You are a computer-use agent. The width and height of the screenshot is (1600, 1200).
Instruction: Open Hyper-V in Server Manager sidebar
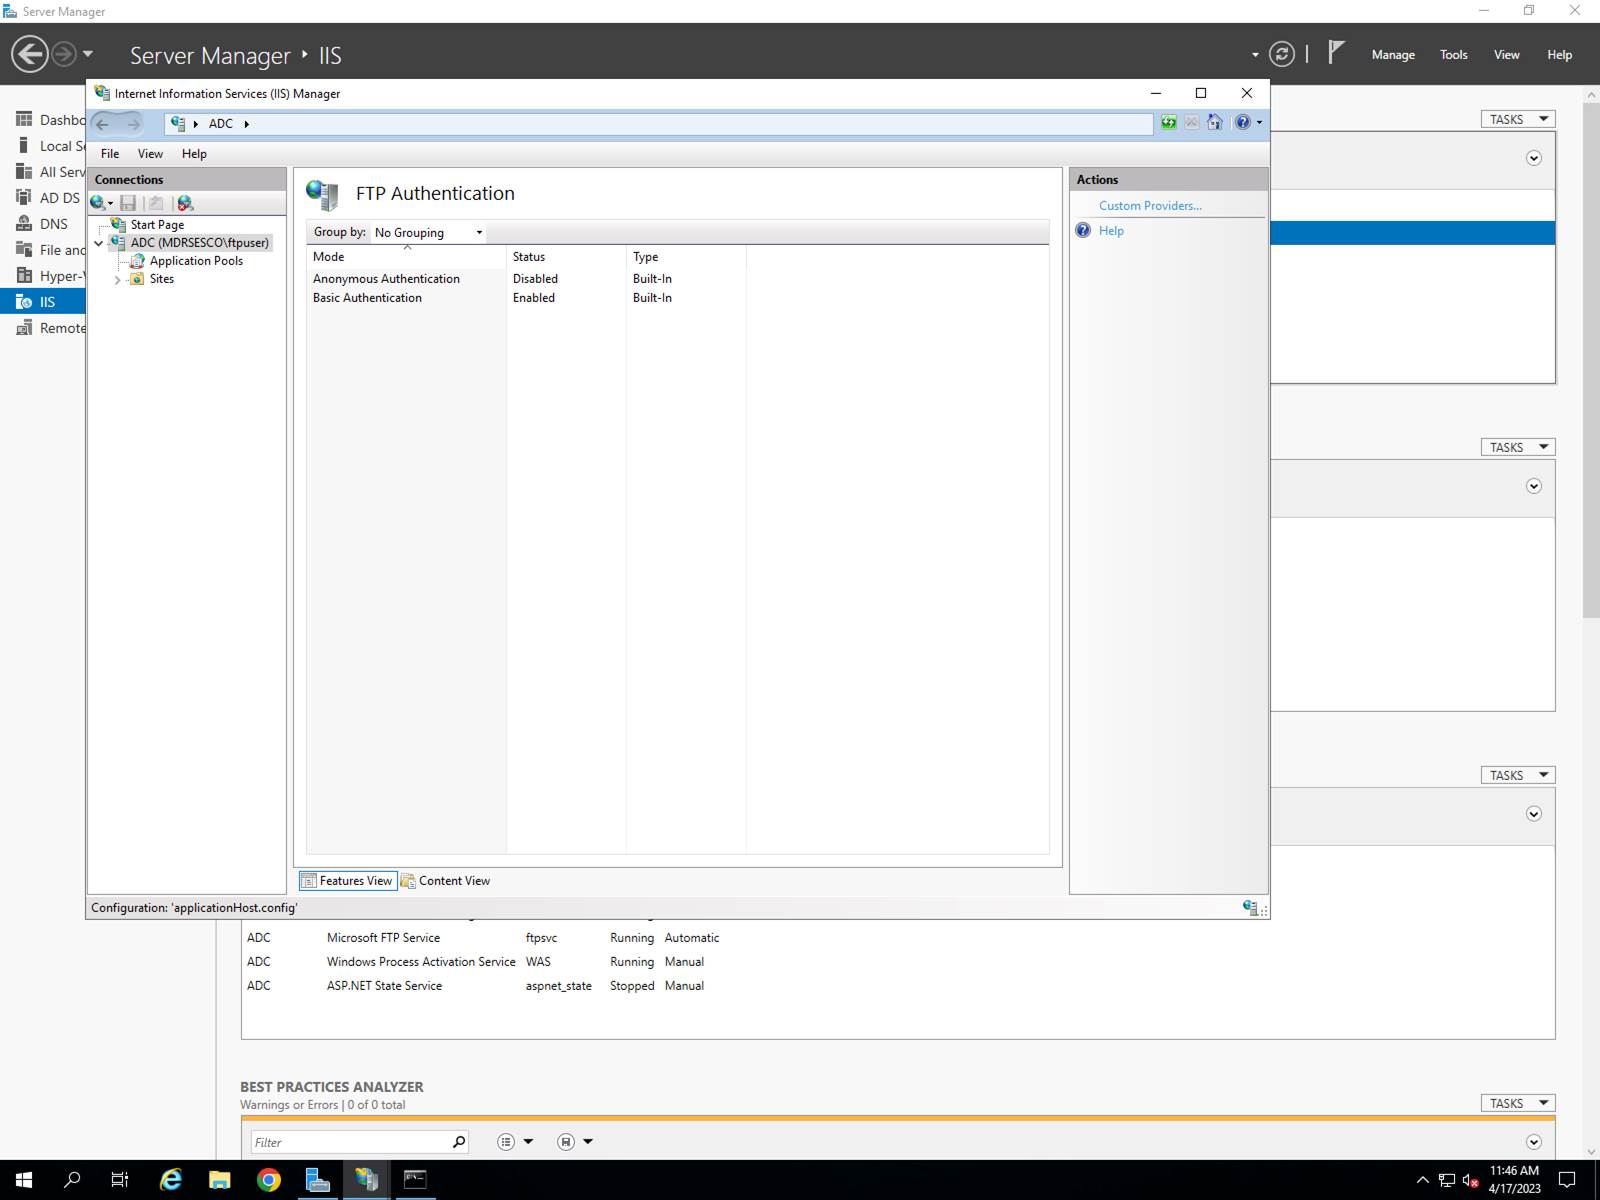[48, 276]
